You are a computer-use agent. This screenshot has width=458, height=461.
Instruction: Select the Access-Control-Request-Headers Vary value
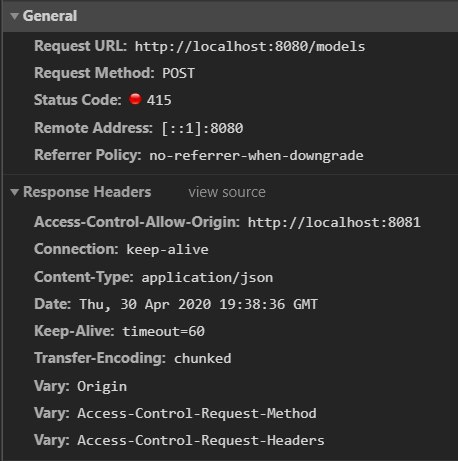201,440
